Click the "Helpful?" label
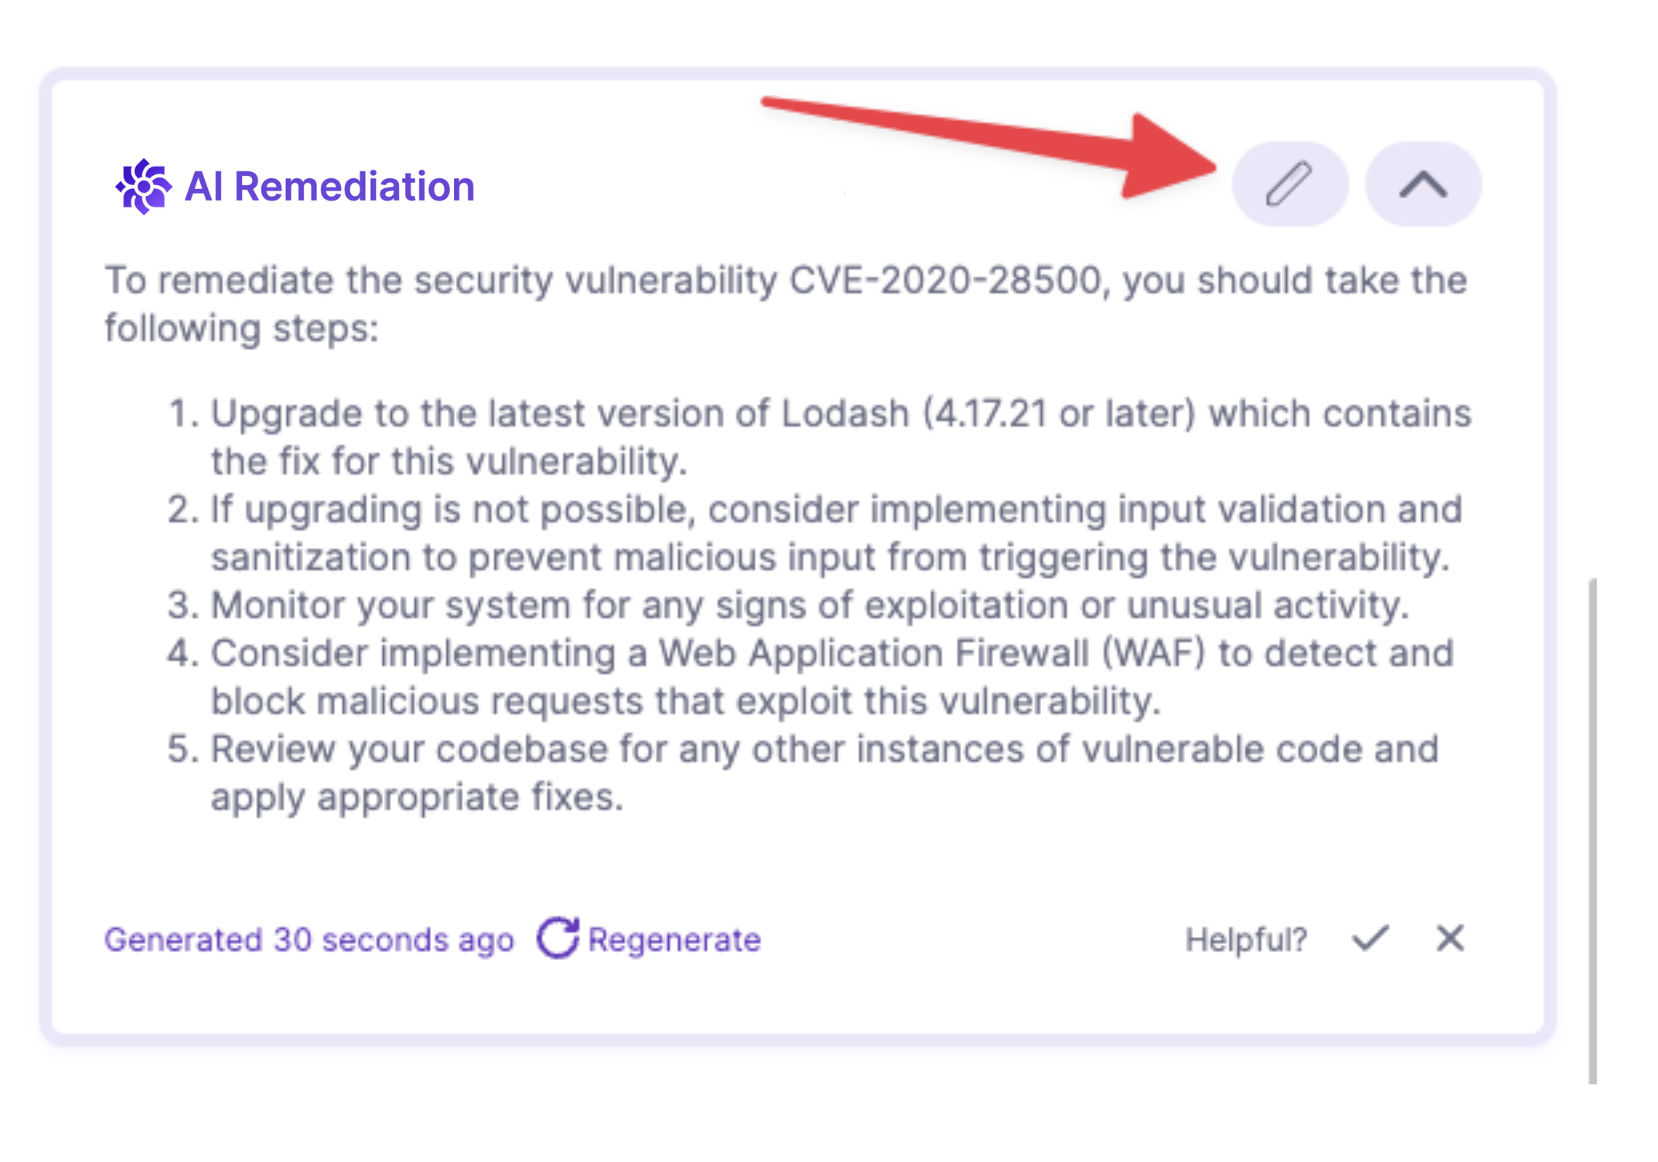Image resolution: width=1658 pixels, height=1162 pixels. pos(1246,940)
